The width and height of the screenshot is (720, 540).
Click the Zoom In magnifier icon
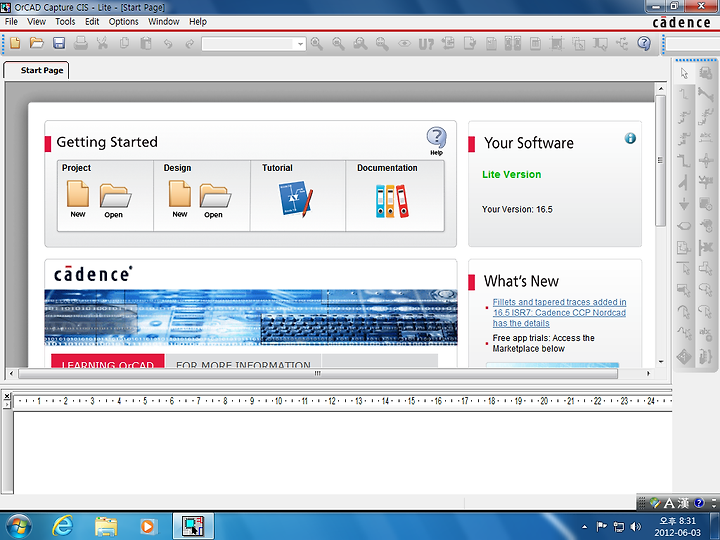point(316,44)
